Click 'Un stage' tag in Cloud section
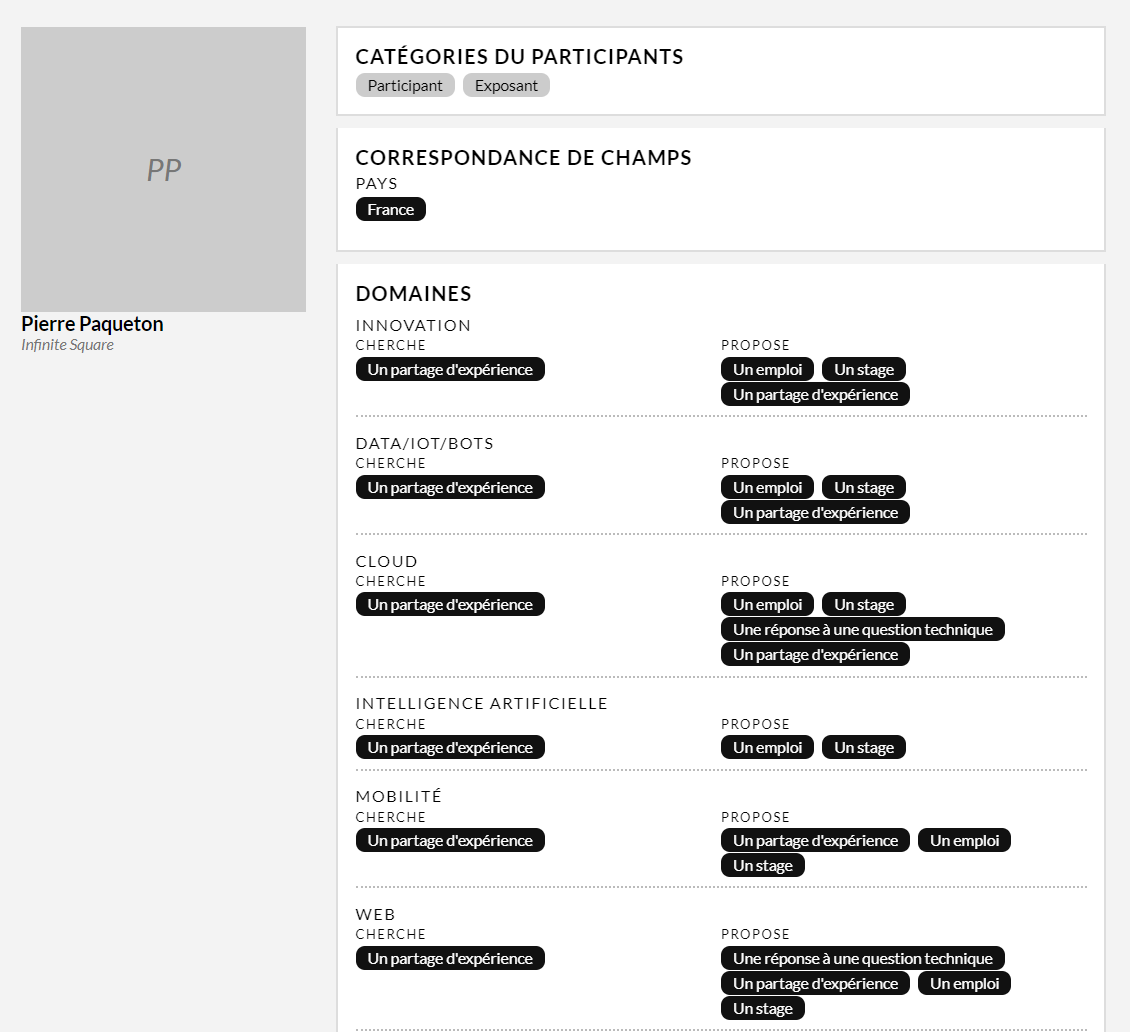1130x1032 pixels. point(863,605)
